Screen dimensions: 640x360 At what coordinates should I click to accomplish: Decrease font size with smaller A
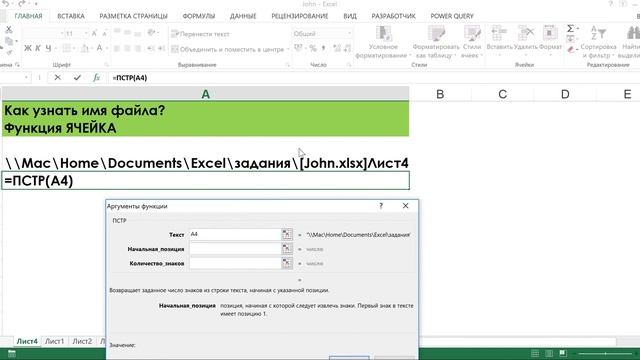click(104, 34)
